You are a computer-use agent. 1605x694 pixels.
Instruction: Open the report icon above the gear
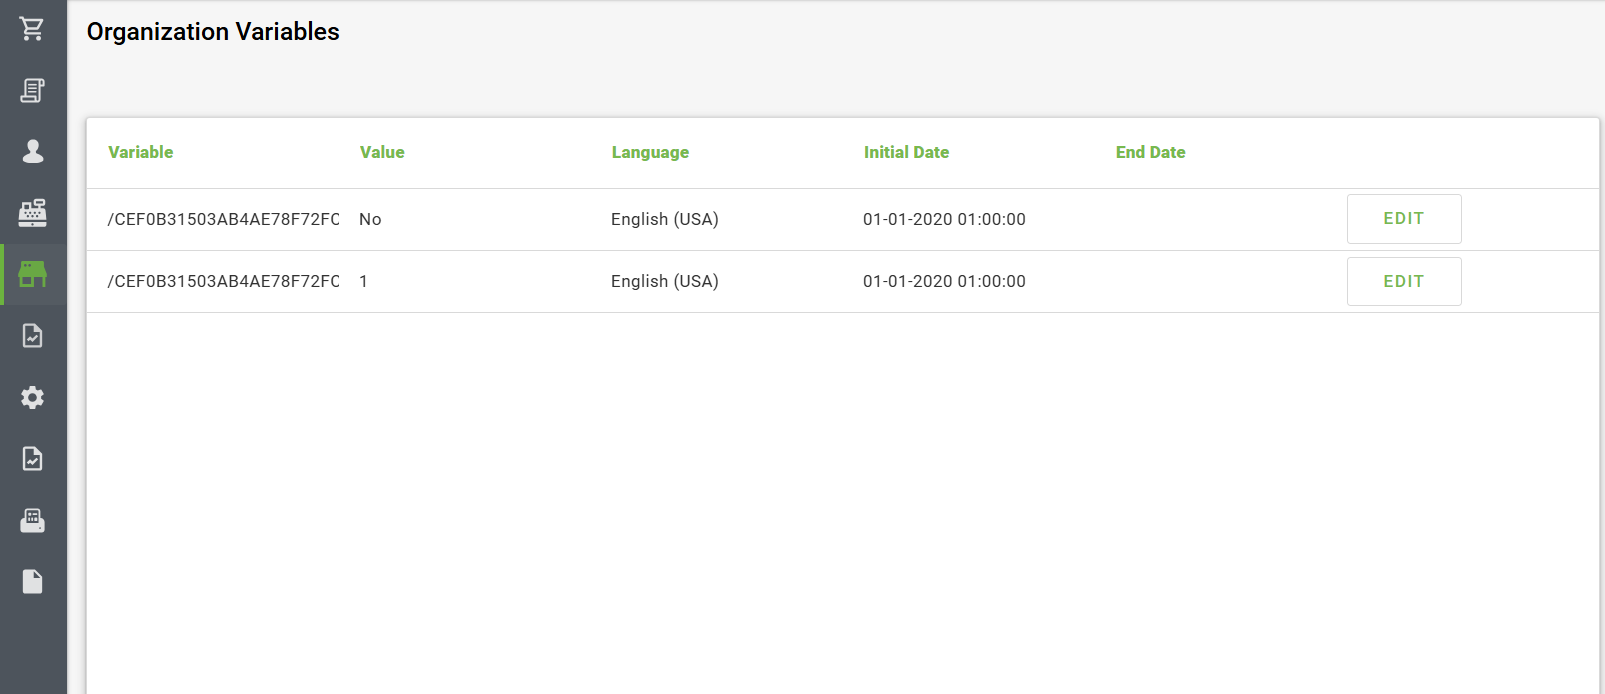(32, 336)
